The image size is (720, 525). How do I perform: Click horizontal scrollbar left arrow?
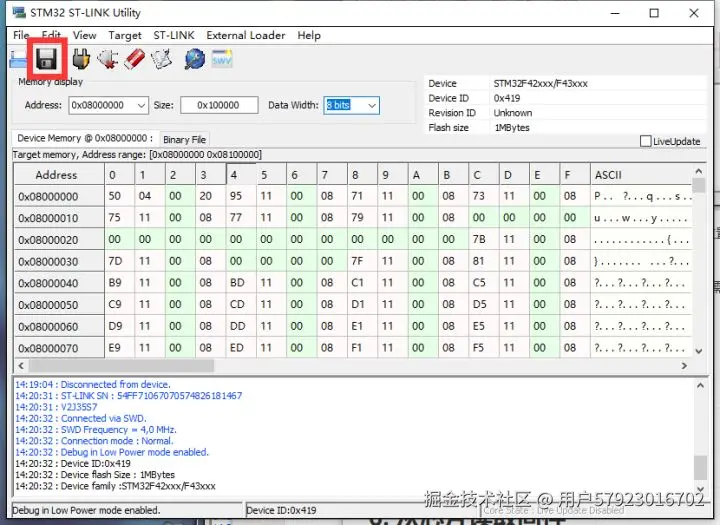pyautogui.click(x=21, y=366)
